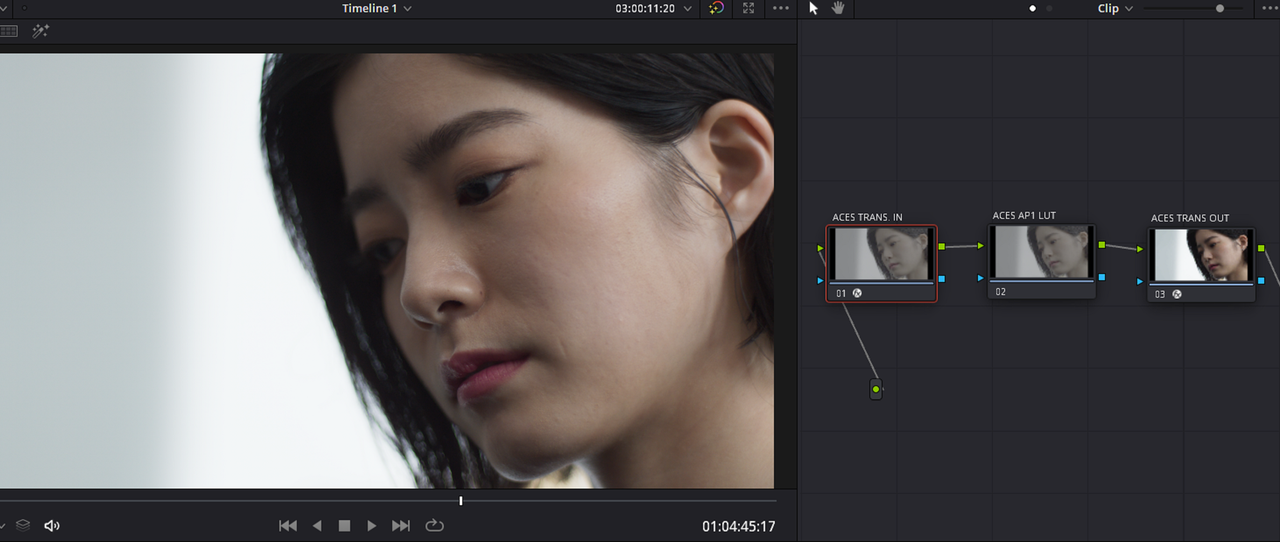Select the arrow pointer tool in node editor

[x=813, y=8]
